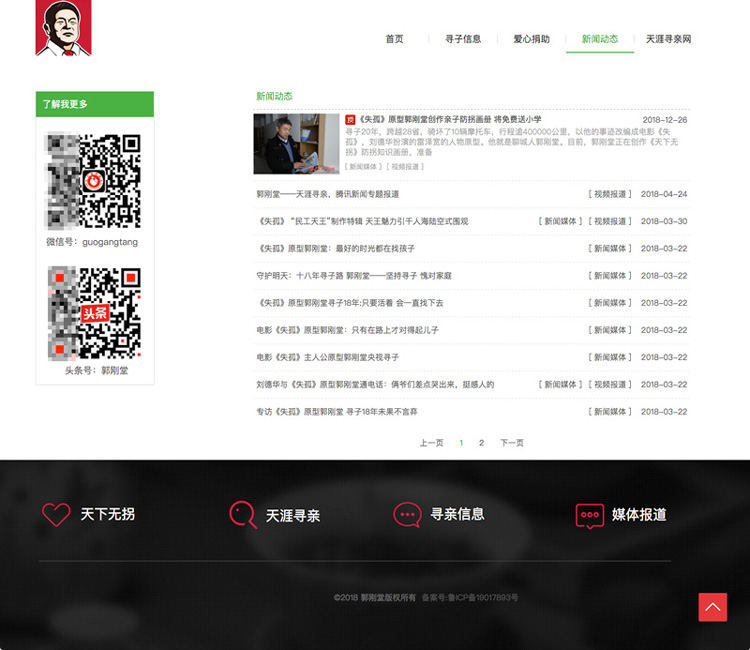The height and width of the screenshot is (650, 750).
Task: Click the magnifier icon beside 天涯寻亲
Action: (x=243, y=515)
